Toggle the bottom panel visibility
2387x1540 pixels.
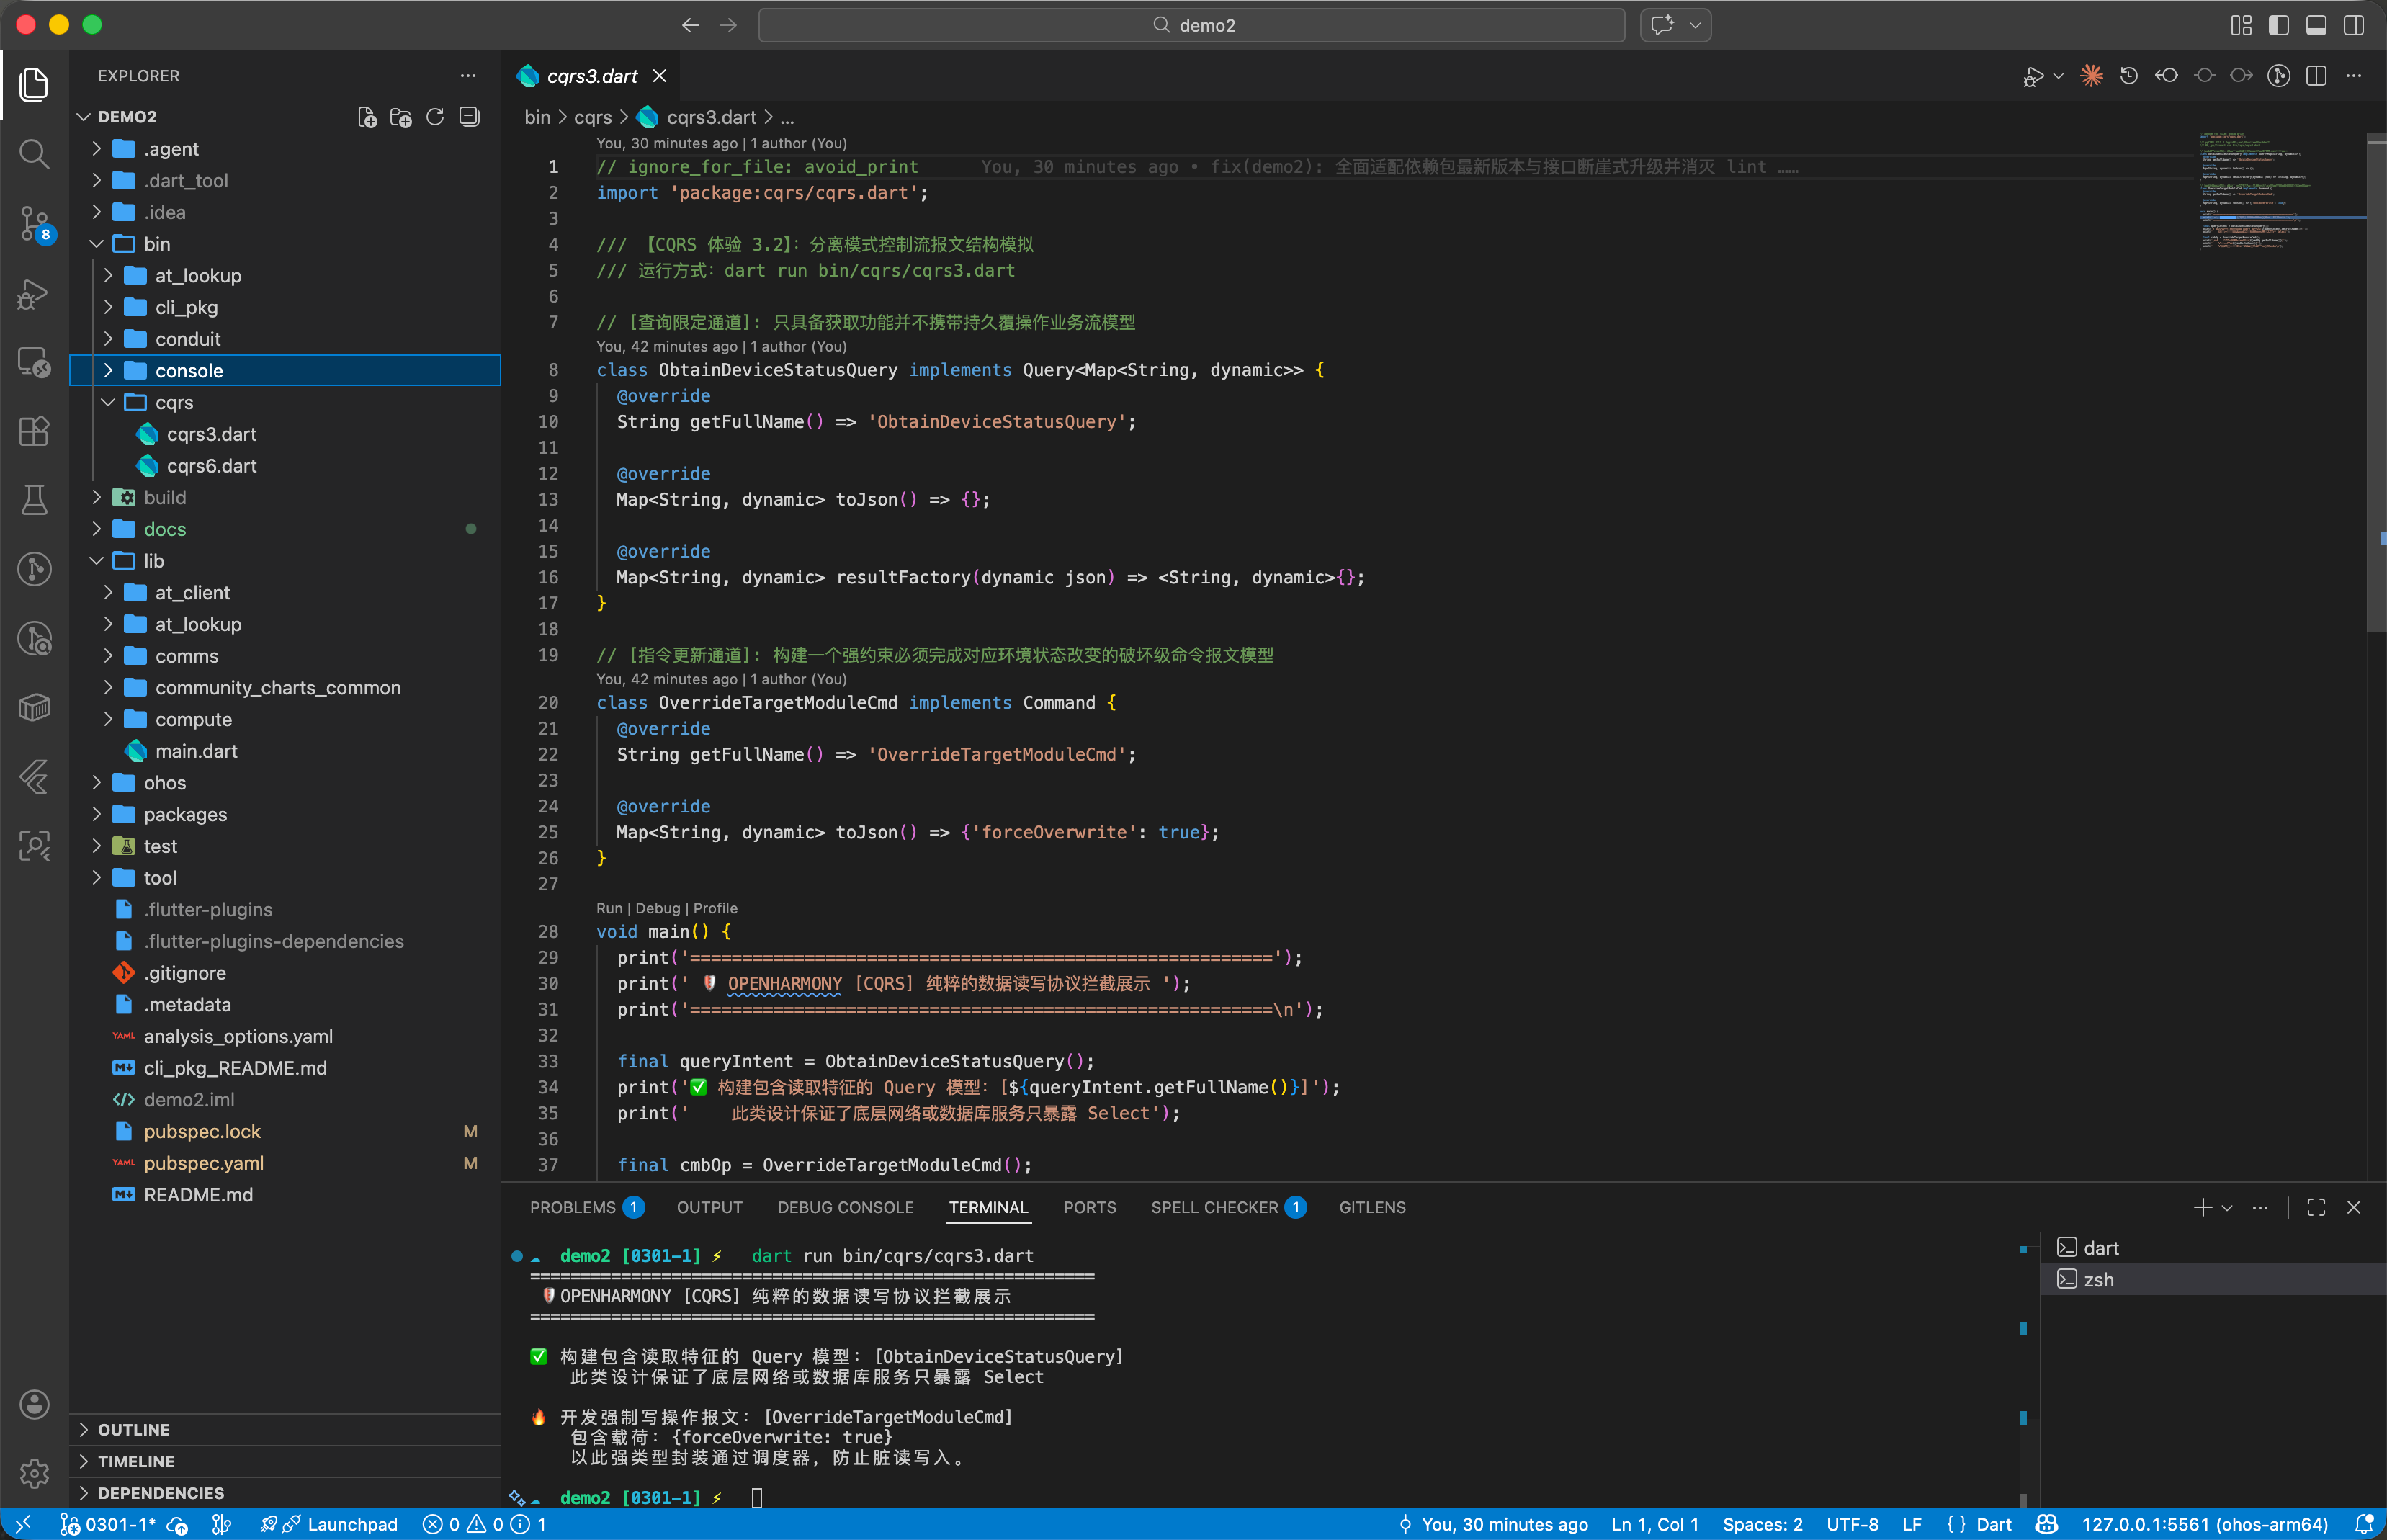(x=2316, y=25)
